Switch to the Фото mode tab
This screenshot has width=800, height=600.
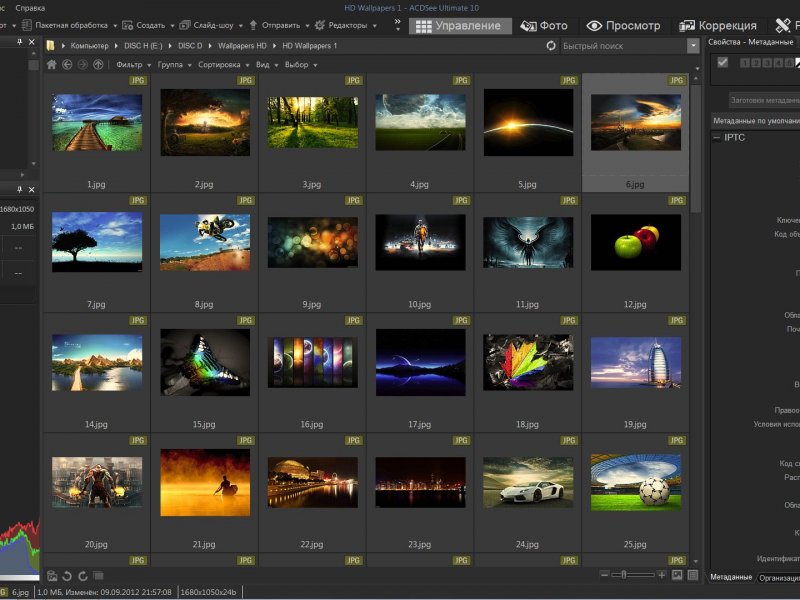(x=544, y=26)
